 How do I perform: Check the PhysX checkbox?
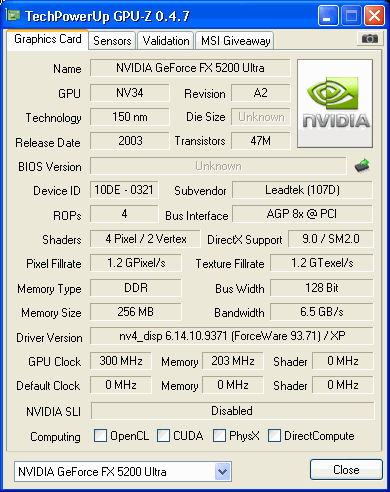(x=219, y=435)
